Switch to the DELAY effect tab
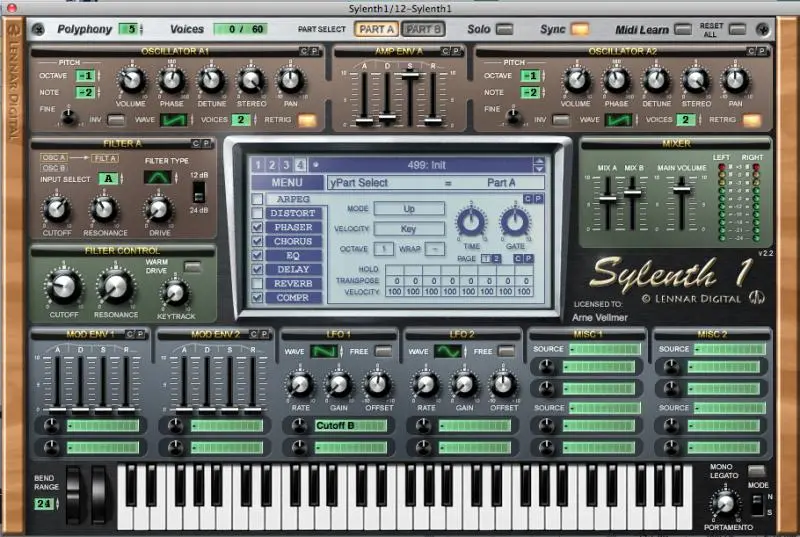Image resolution: width=800 pixels, height=537 pixels. pos(293,269)
